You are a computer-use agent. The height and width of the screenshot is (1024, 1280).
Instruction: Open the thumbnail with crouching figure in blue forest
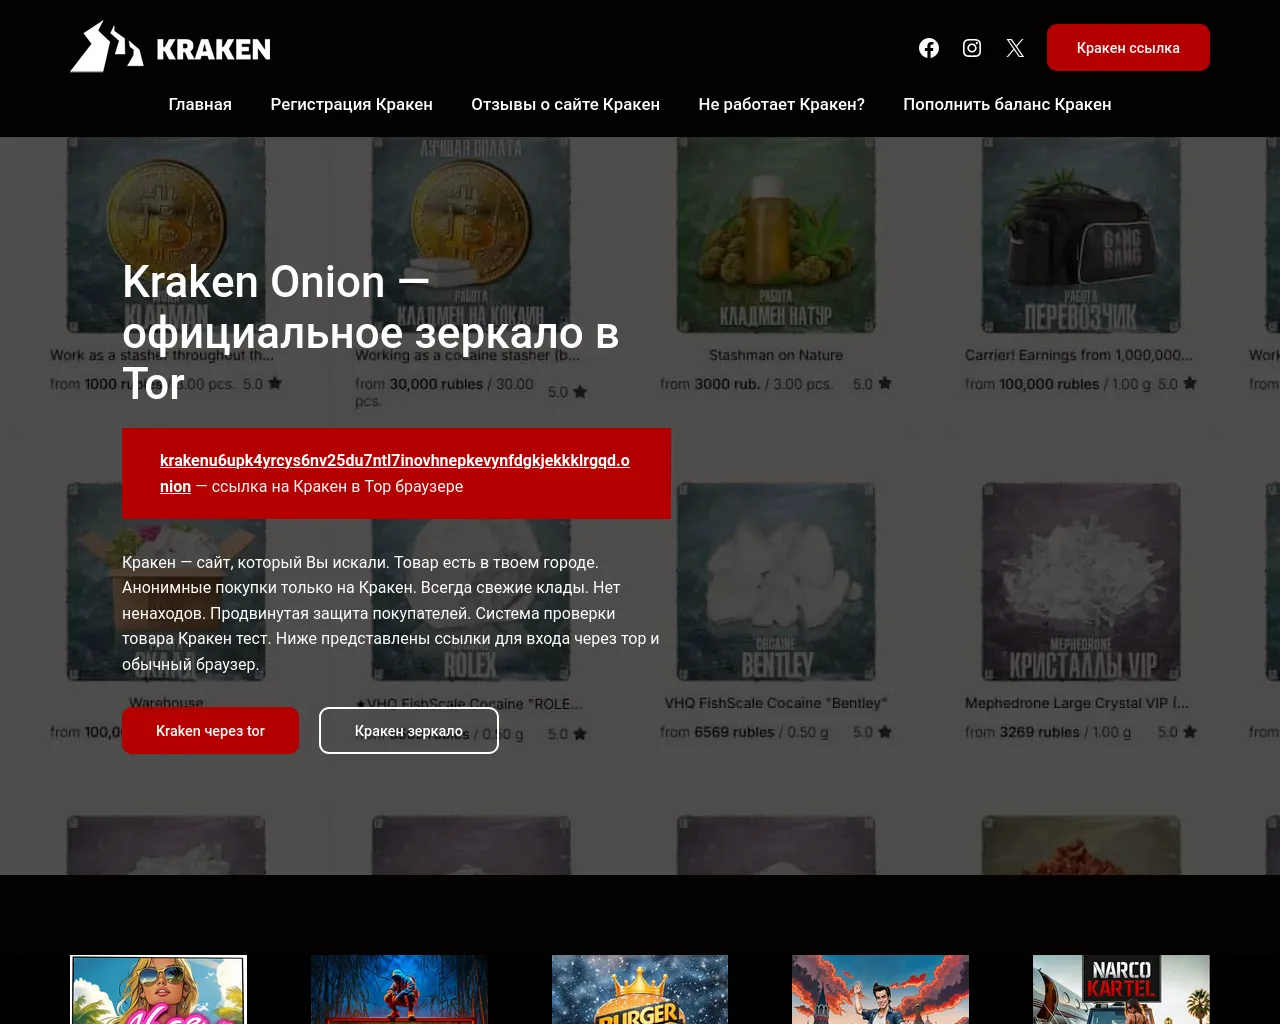[399, 989]
